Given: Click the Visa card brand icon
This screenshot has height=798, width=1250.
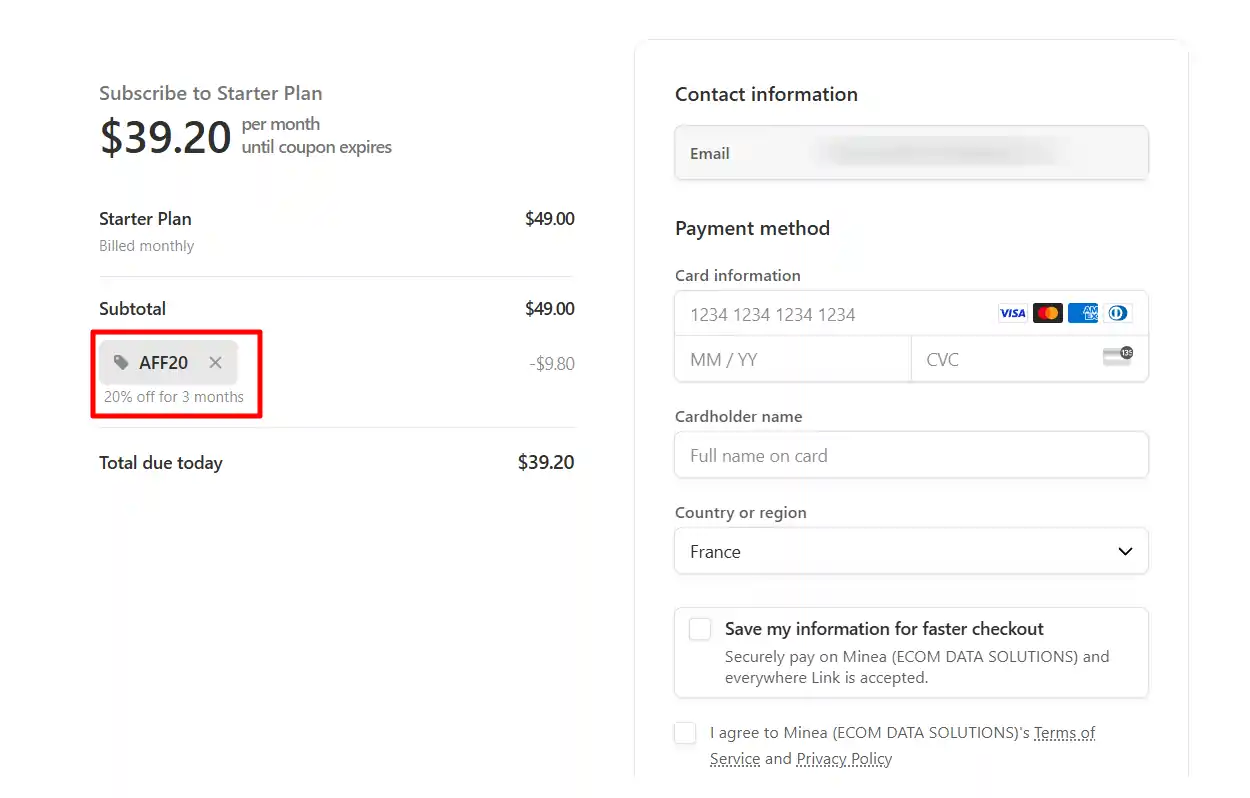Looking at the screenshot, I should tap(1012, 313).
